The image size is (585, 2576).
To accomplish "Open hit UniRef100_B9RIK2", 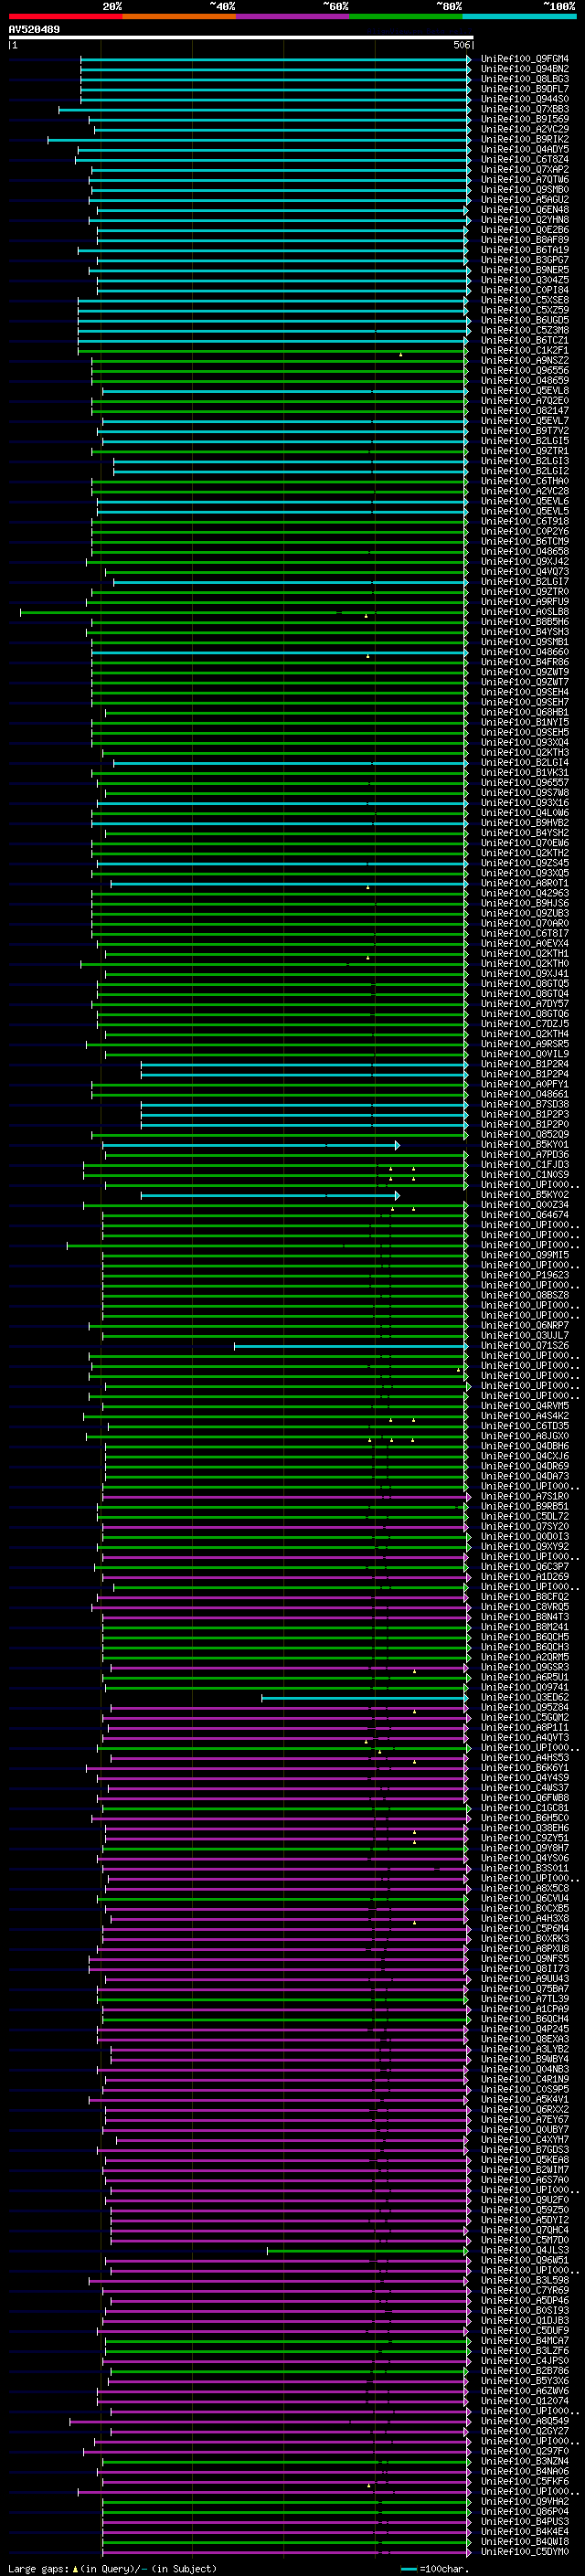I will [524, 139].
